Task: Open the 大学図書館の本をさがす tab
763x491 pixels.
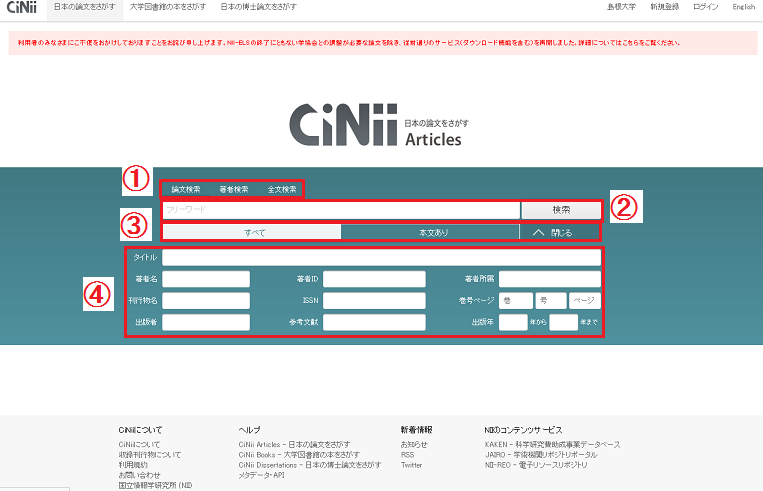Action: (168, 7)
